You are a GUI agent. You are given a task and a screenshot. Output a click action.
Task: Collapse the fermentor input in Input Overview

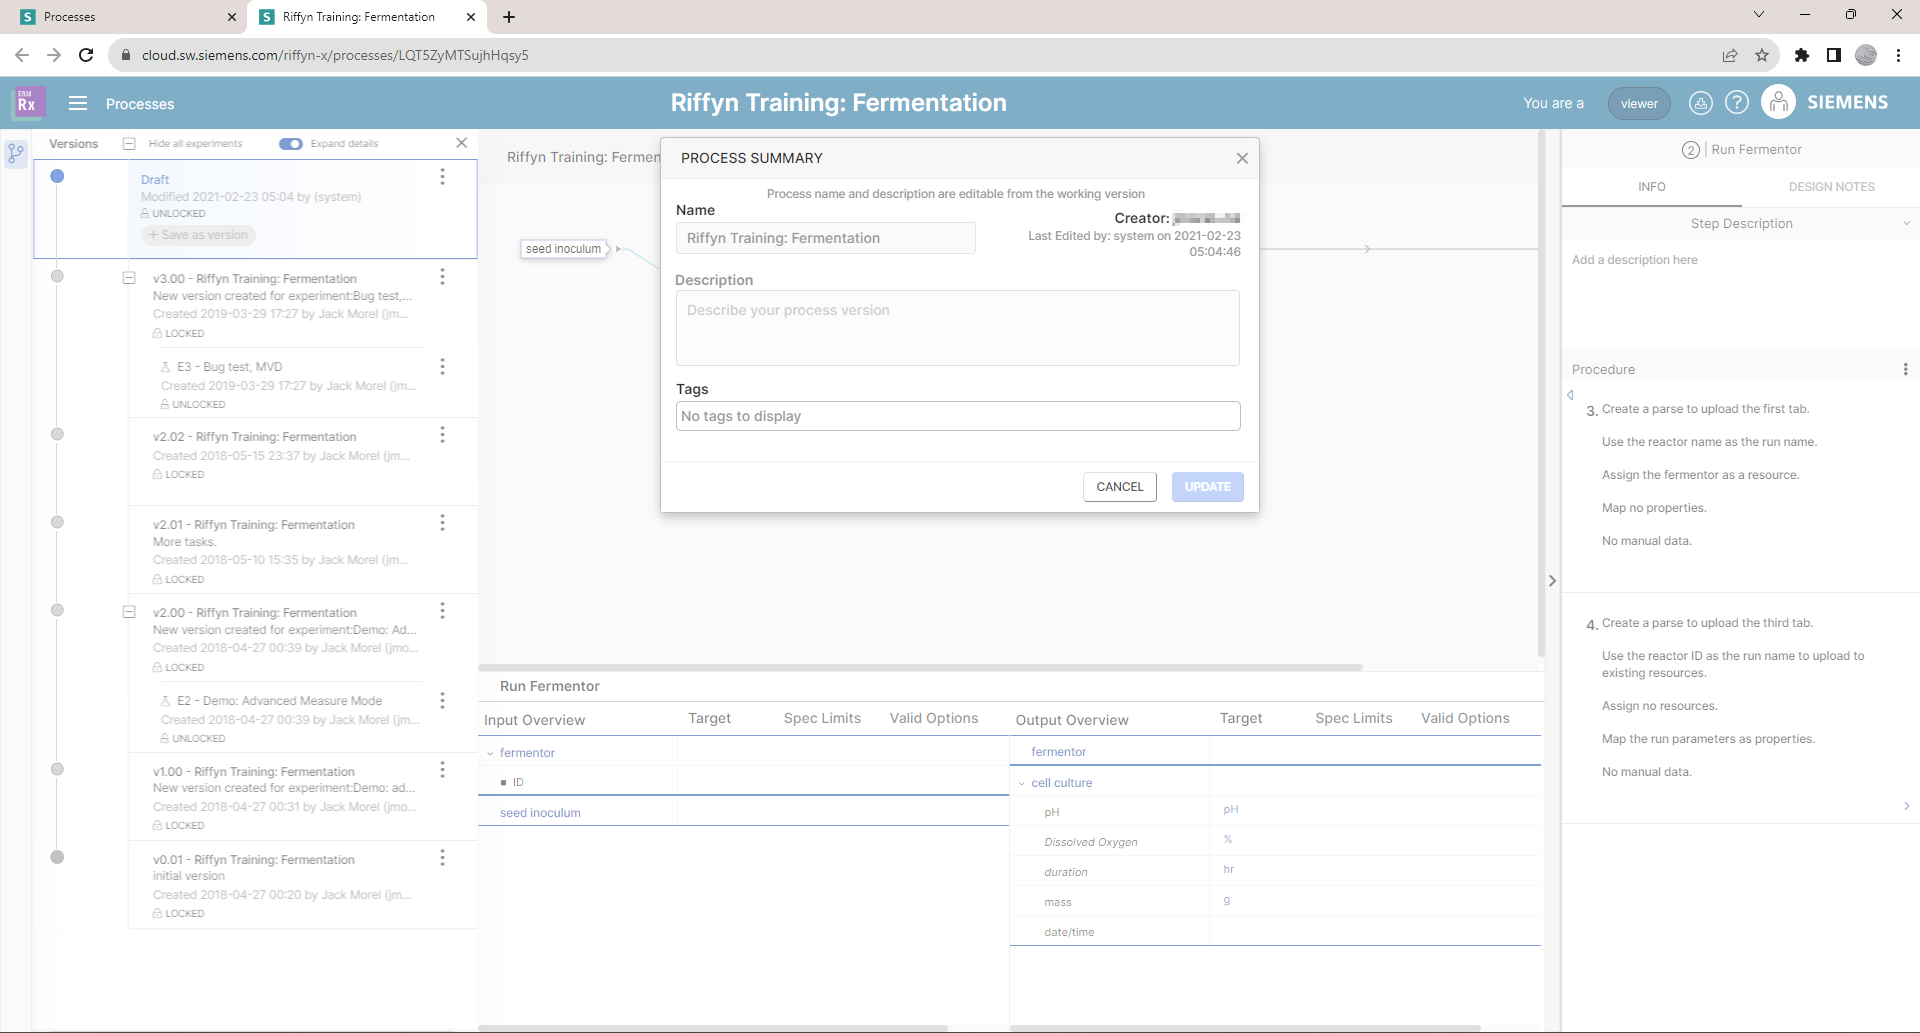(x=490, y=753)
